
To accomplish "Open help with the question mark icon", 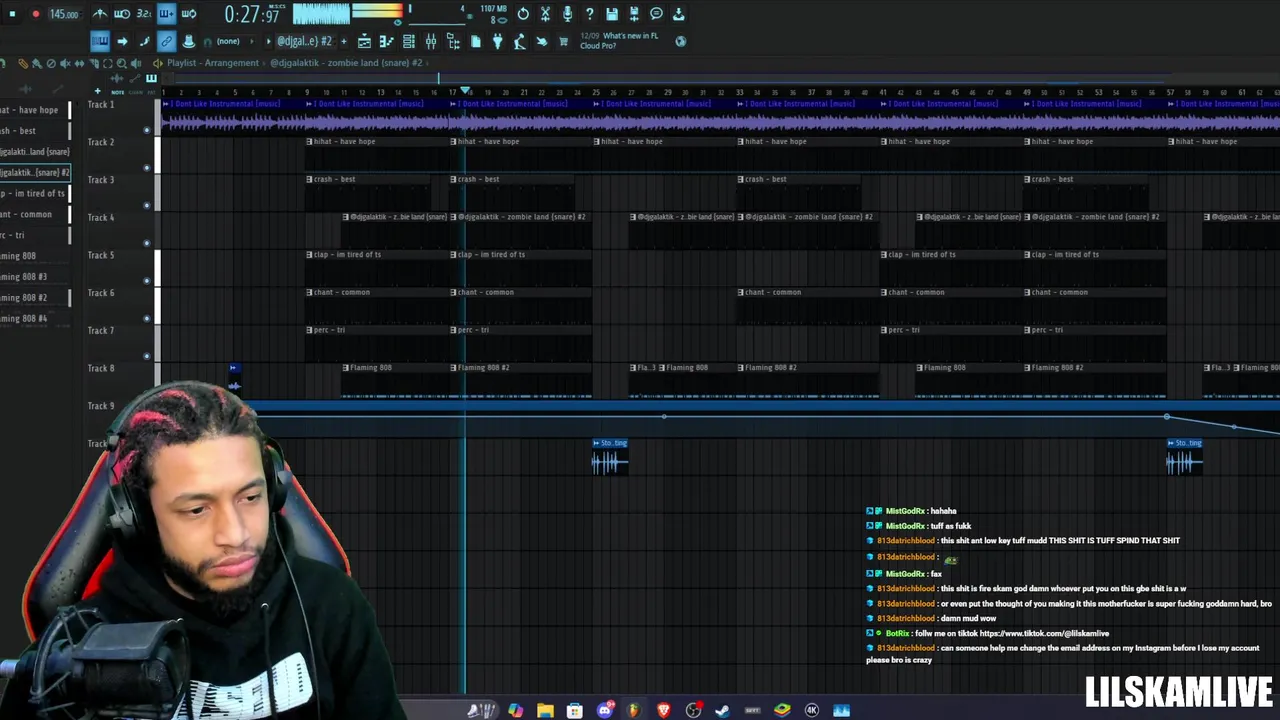I will [x=589, y=14].
